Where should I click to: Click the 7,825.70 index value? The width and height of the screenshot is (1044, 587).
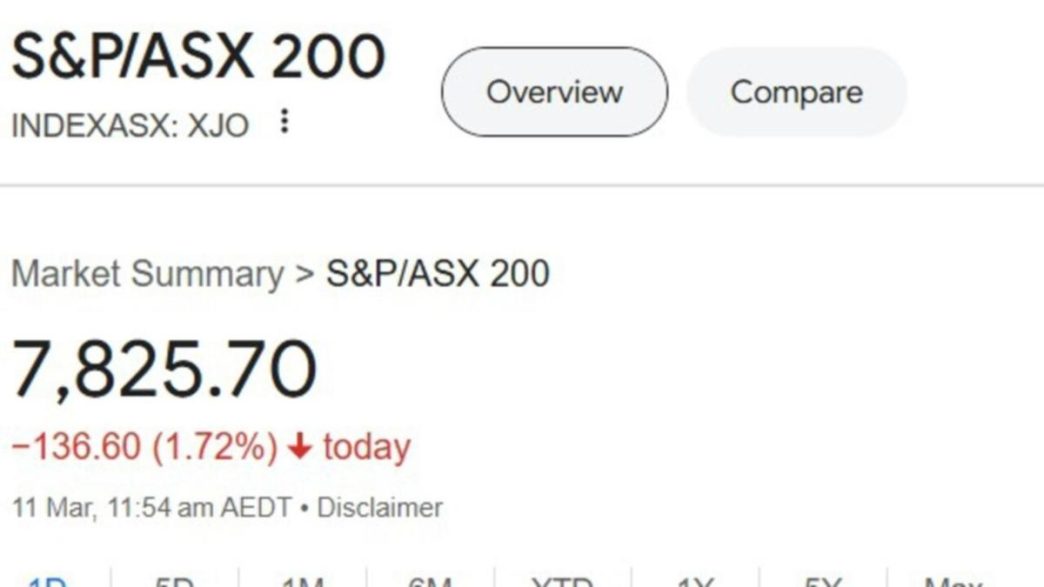coord(164,368)
